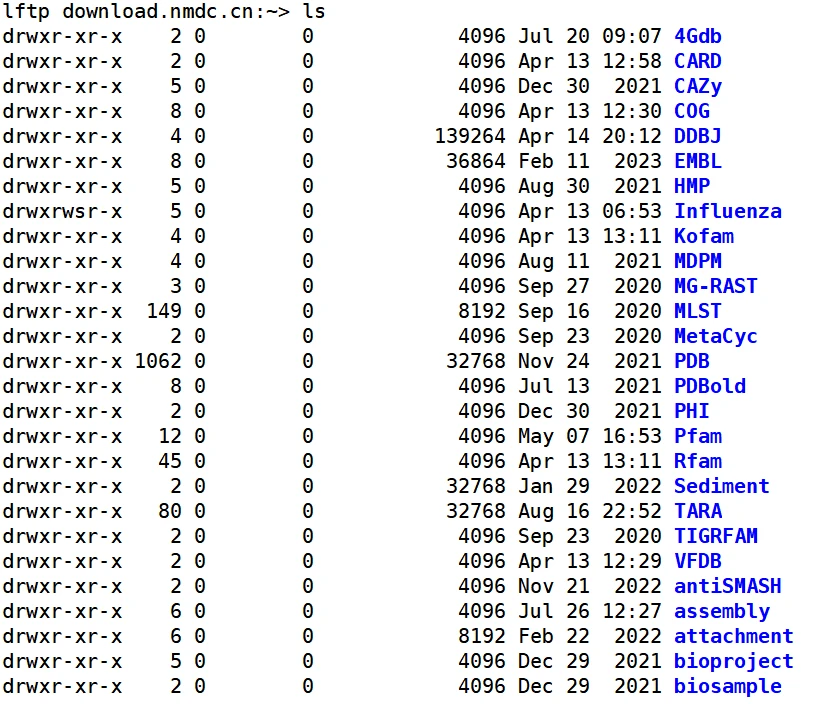The height and width of the screenshot is (704, 827).
Task: Select the attachment directory entry
Action: click(733, 636)
